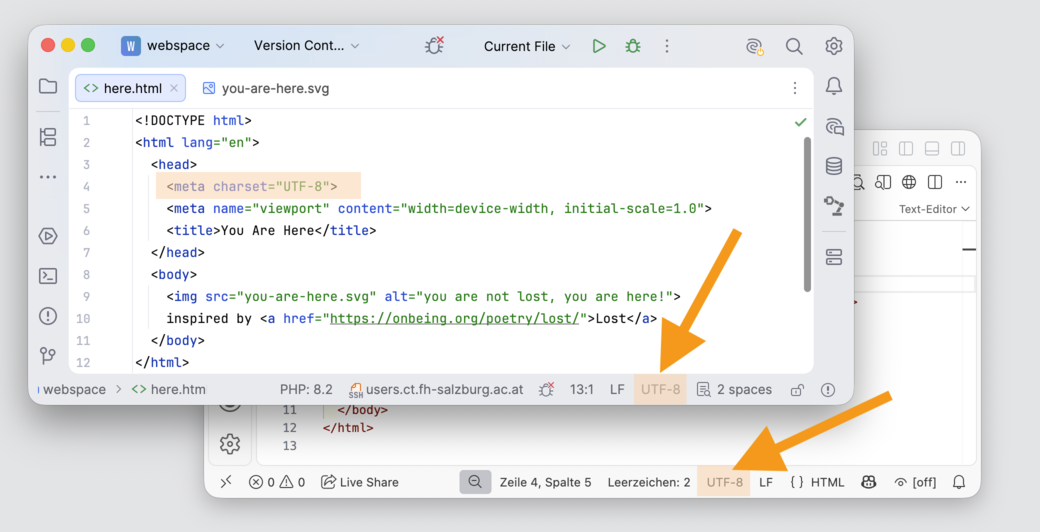
Task: Click the globe preview icon in VS Code
Action: [909, 182]
